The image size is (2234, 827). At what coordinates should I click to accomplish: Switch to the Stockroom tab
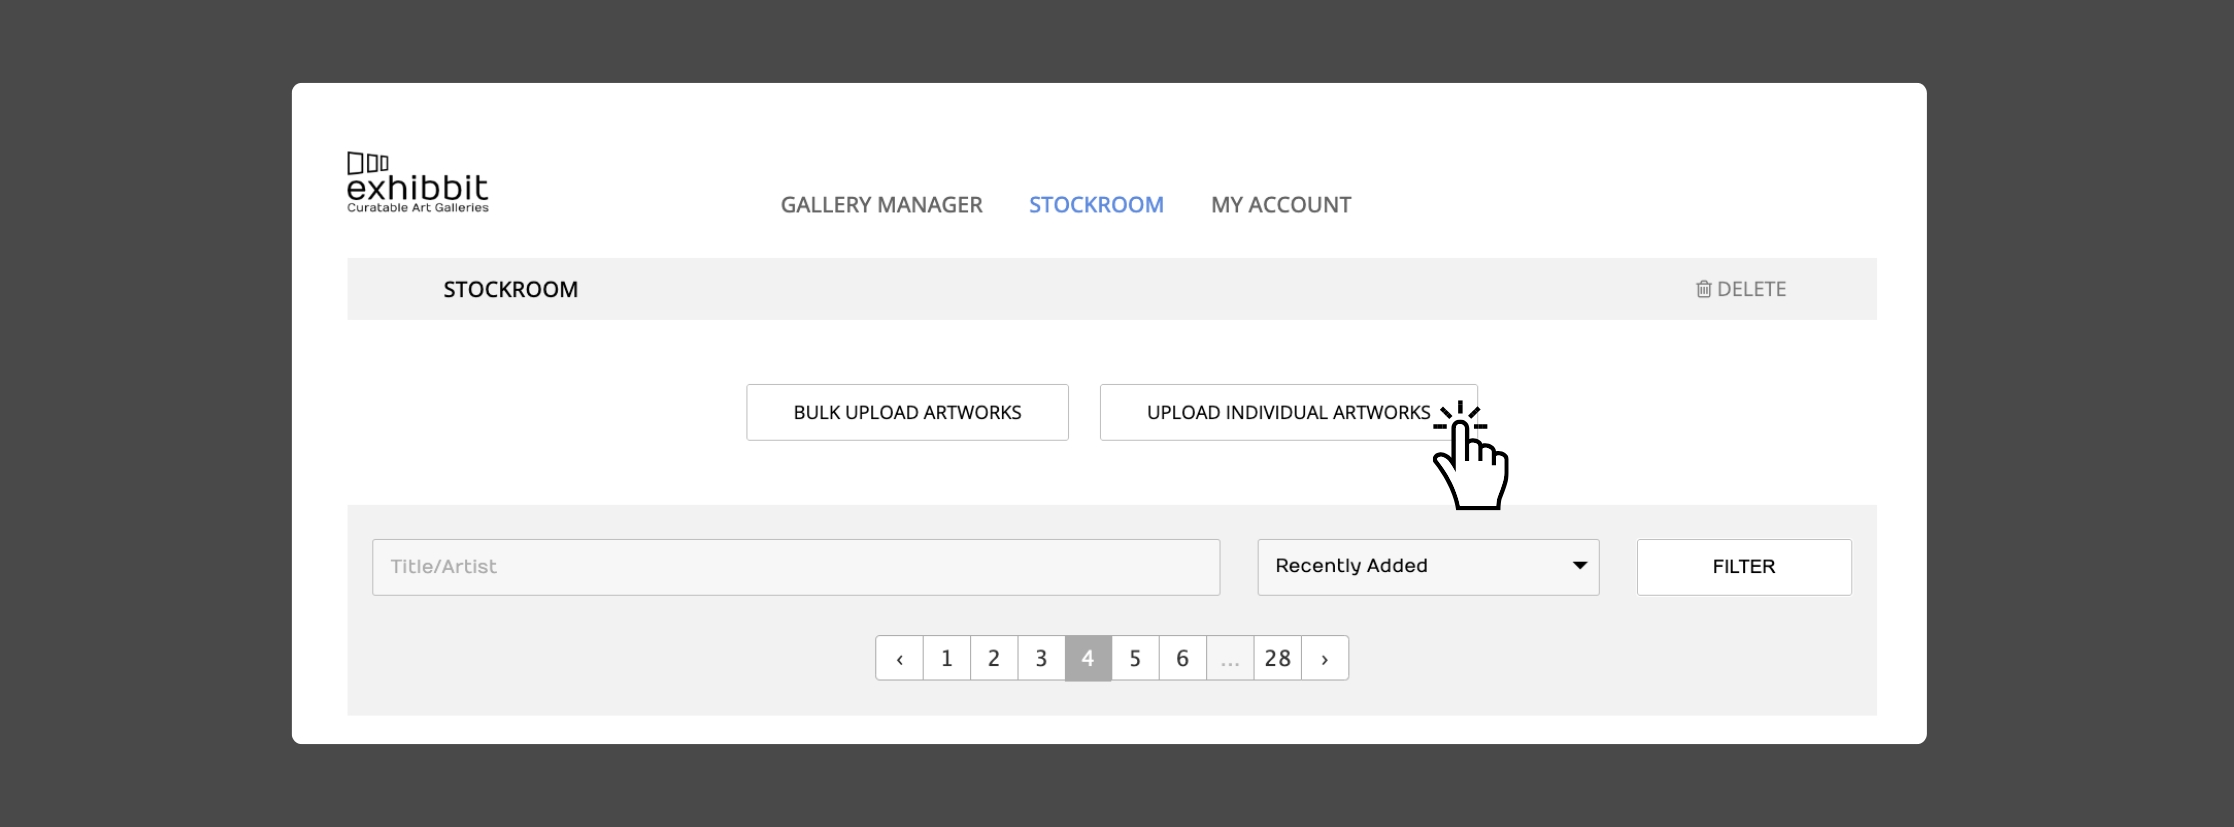point(1096,205)
